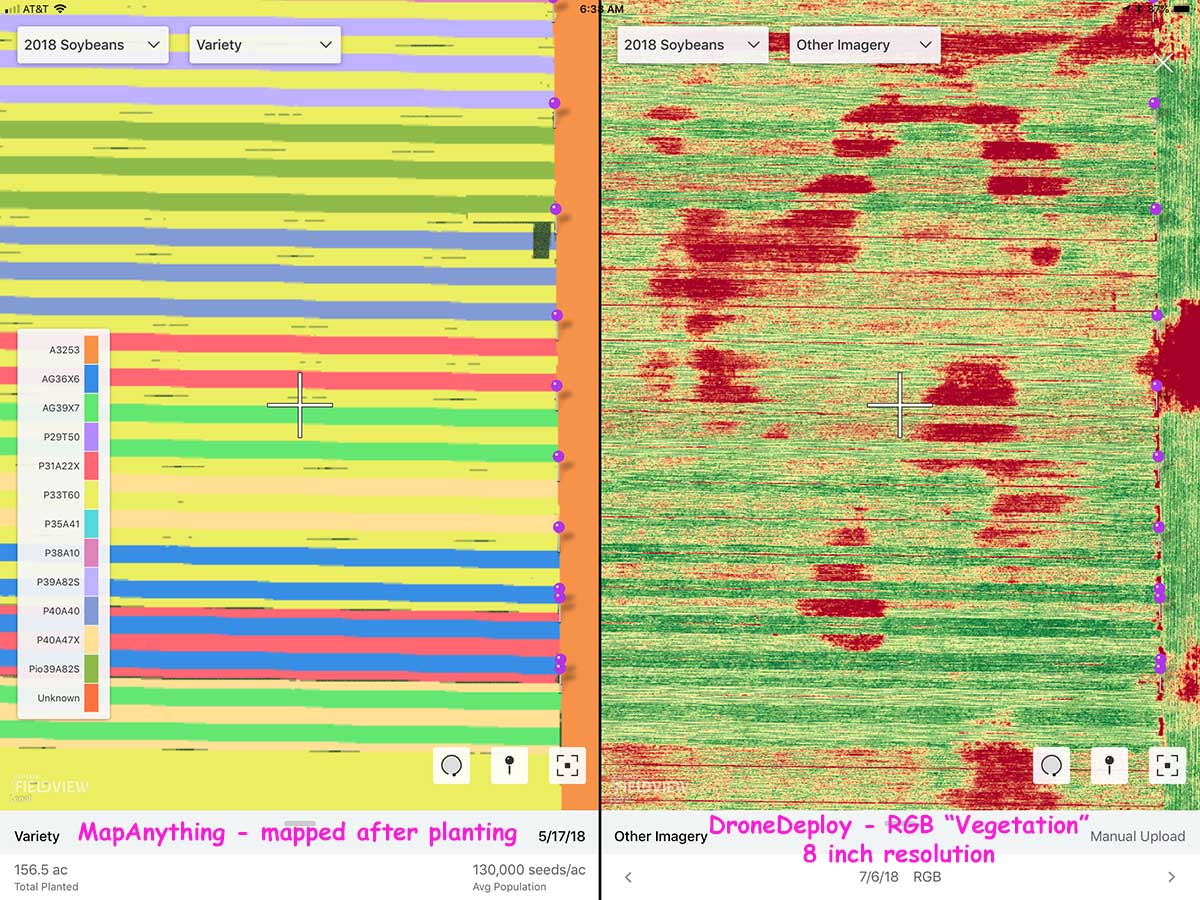
Task: Recenter the drone imagery map view
Action: click(1167, 765)
